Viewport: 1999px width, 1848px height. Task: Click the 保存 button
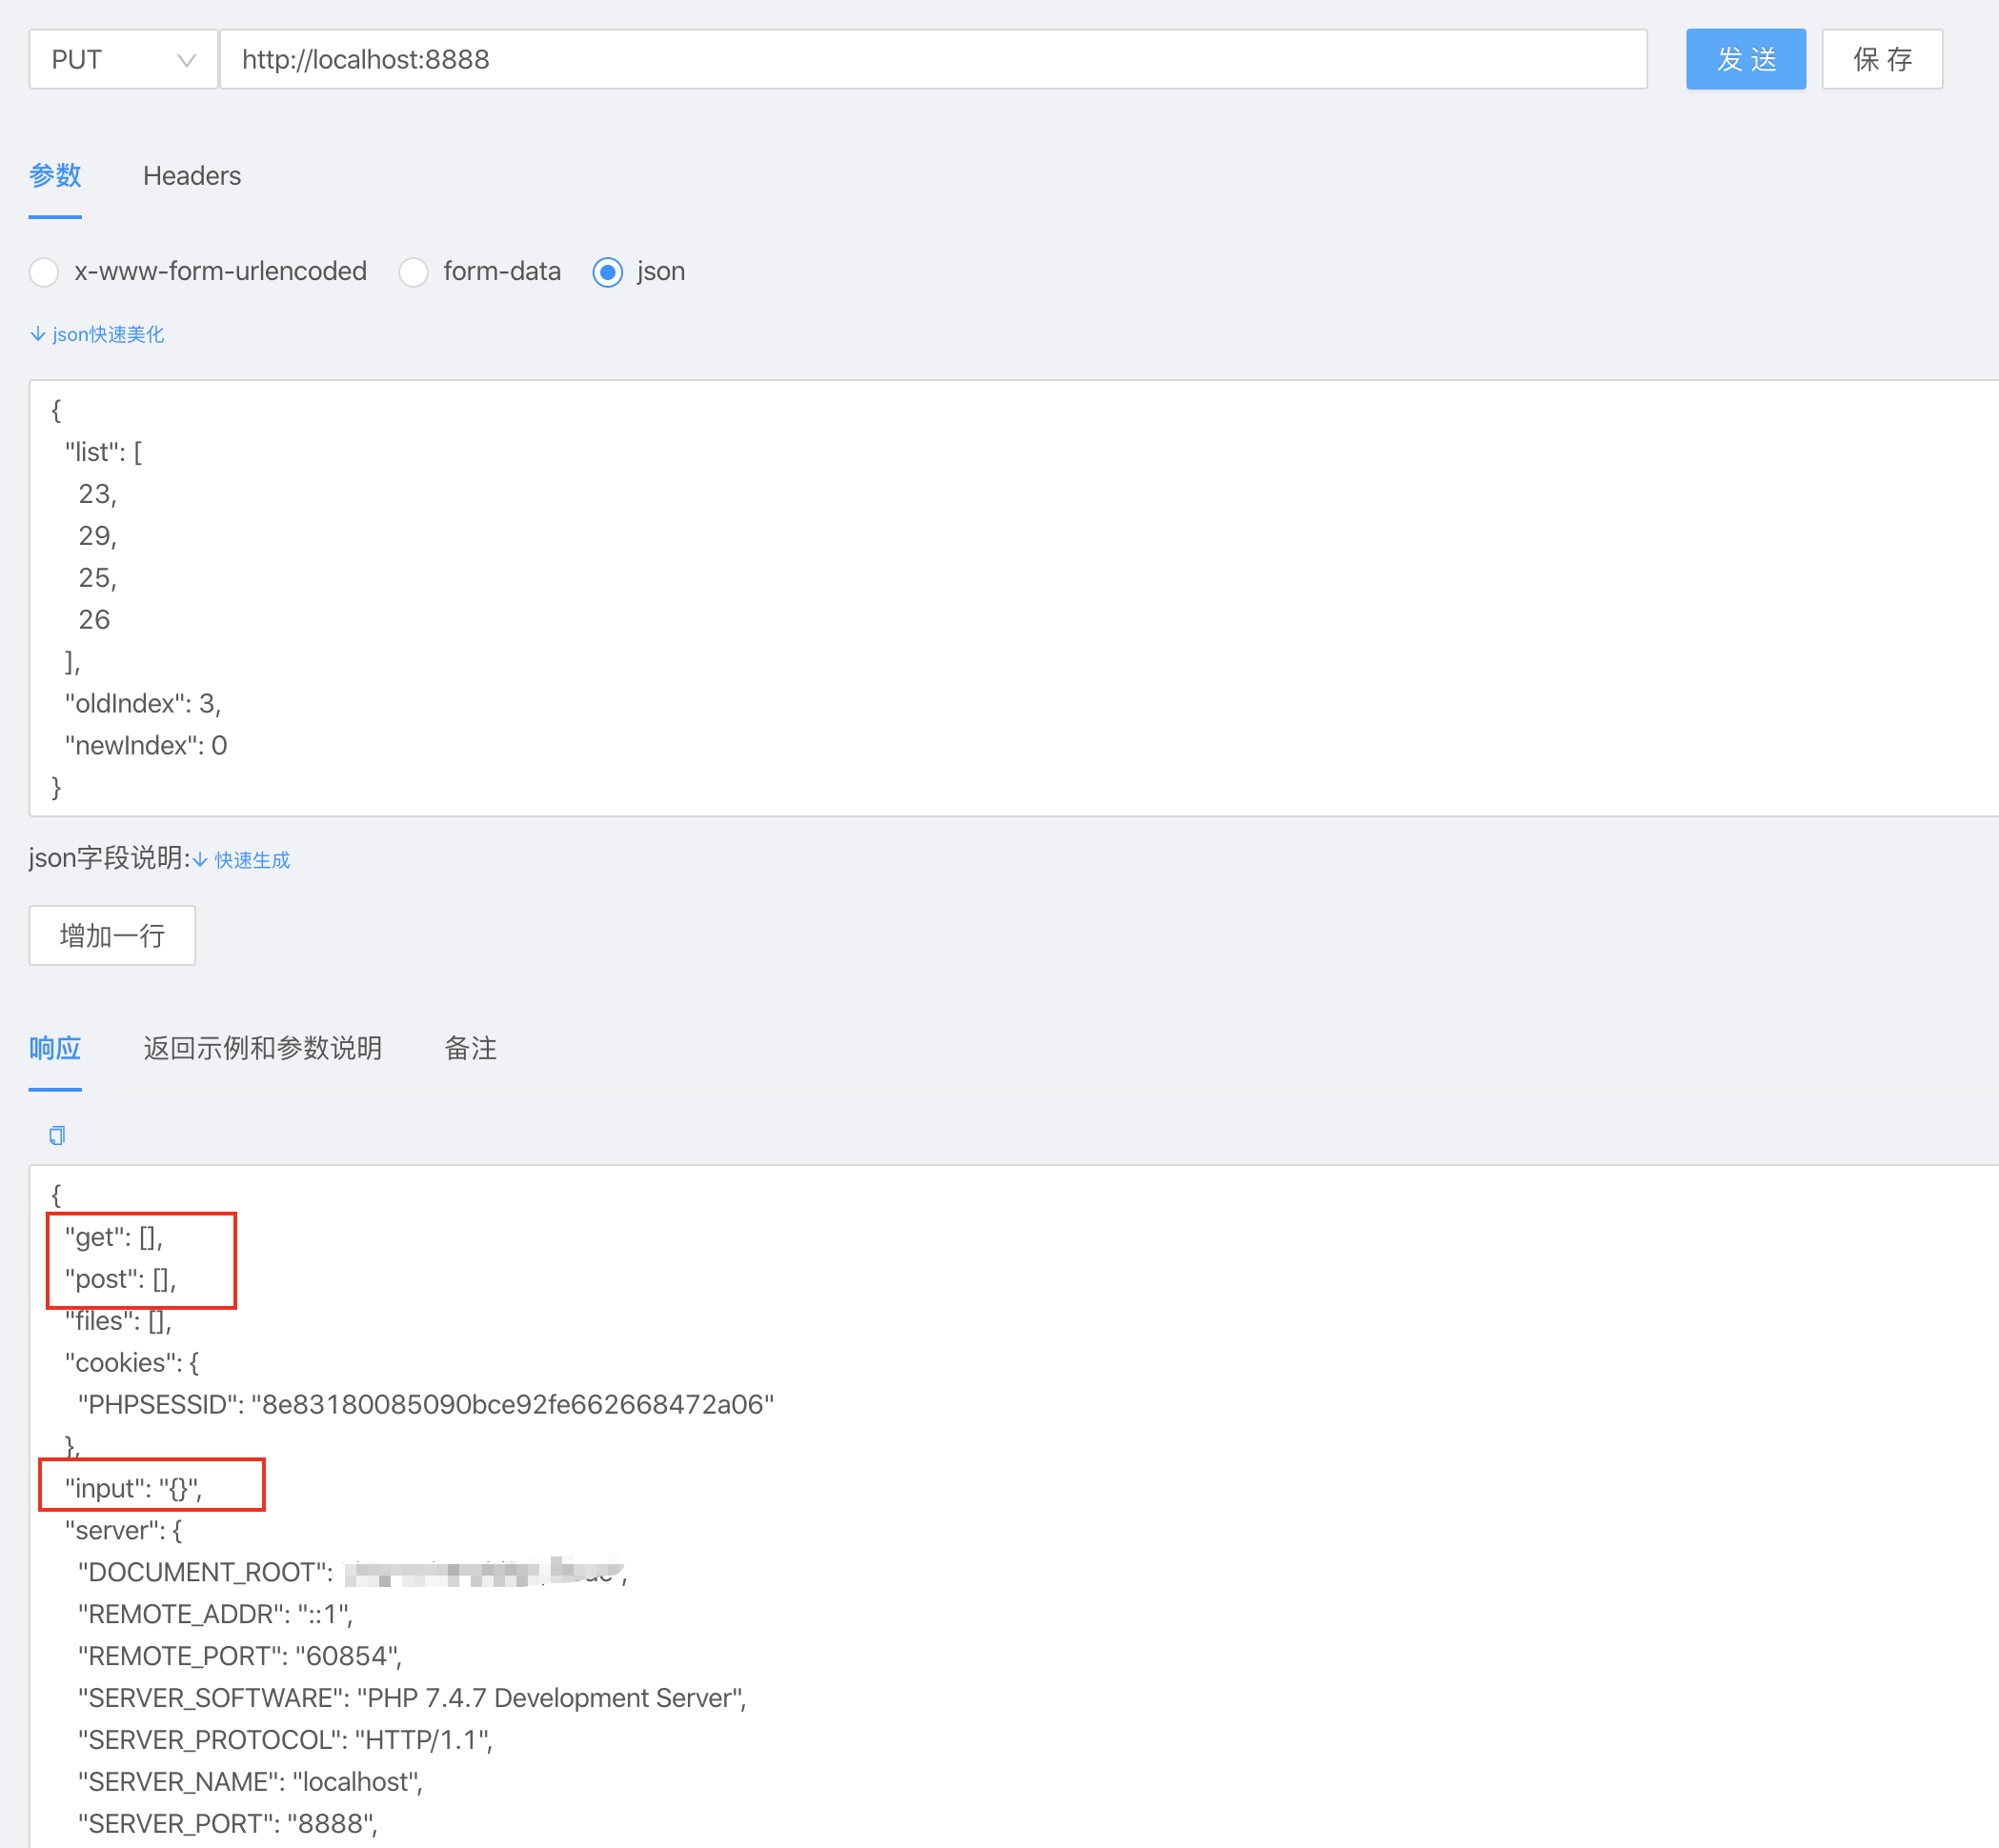coord(1882,59)
